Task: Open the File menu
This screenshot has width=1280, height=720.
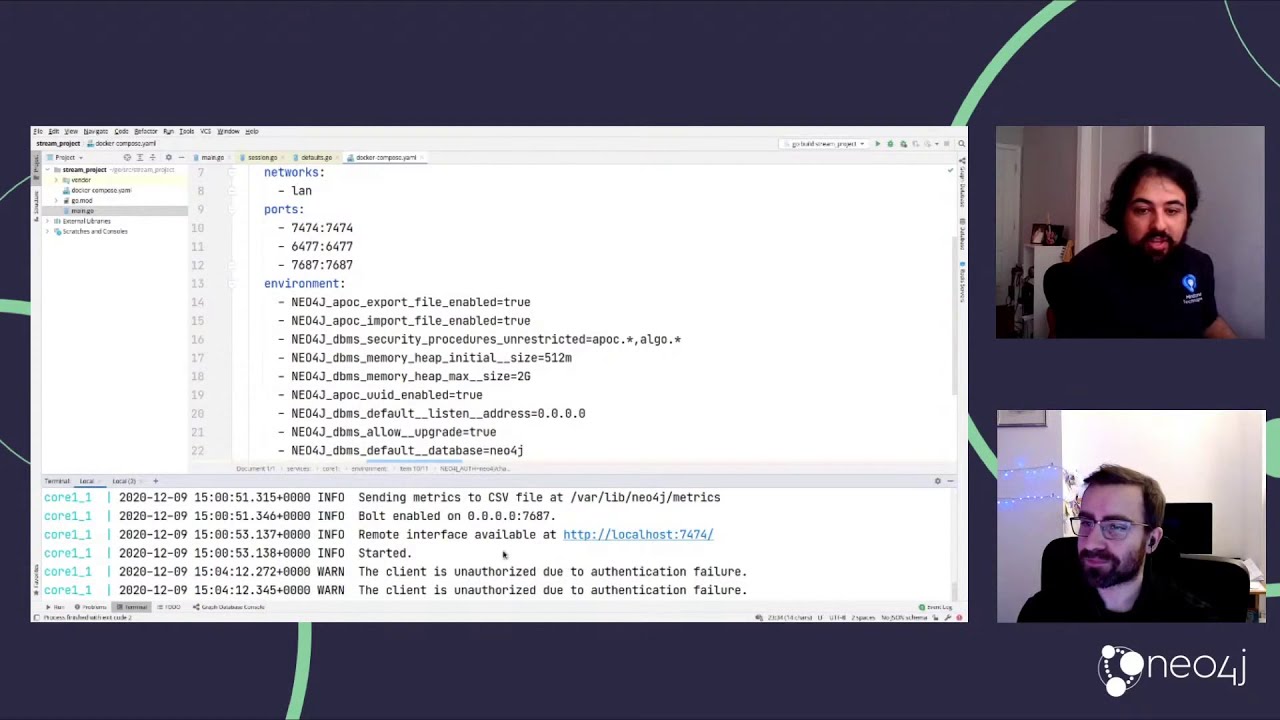Action: pyautogui.click(x=38, y=131)
